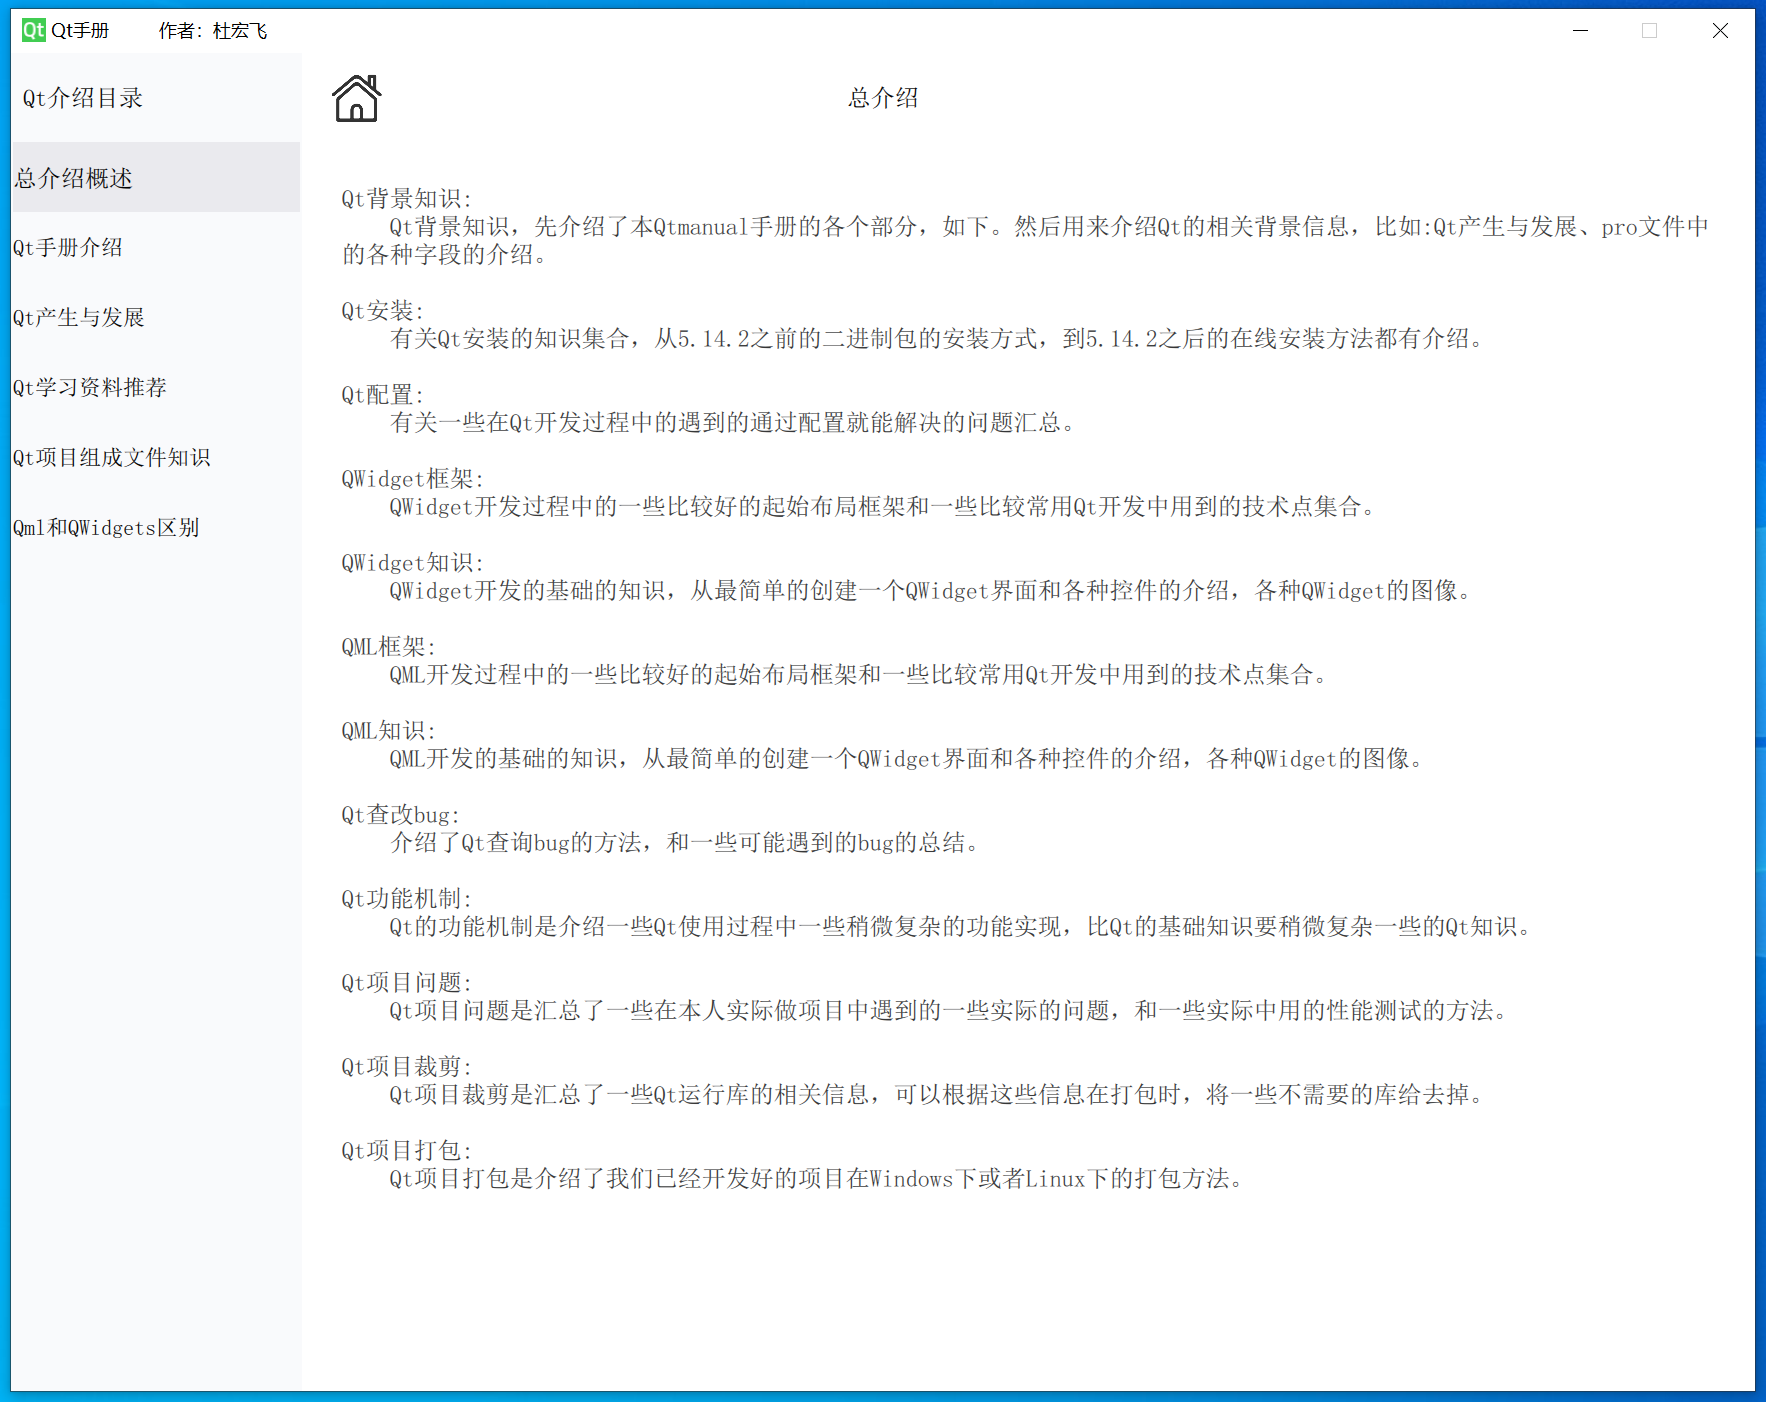Click the Qt logo in title bar
The height and width of the screenshot is (1402, 1766).
pyautogui.click(x=34, y=30)
